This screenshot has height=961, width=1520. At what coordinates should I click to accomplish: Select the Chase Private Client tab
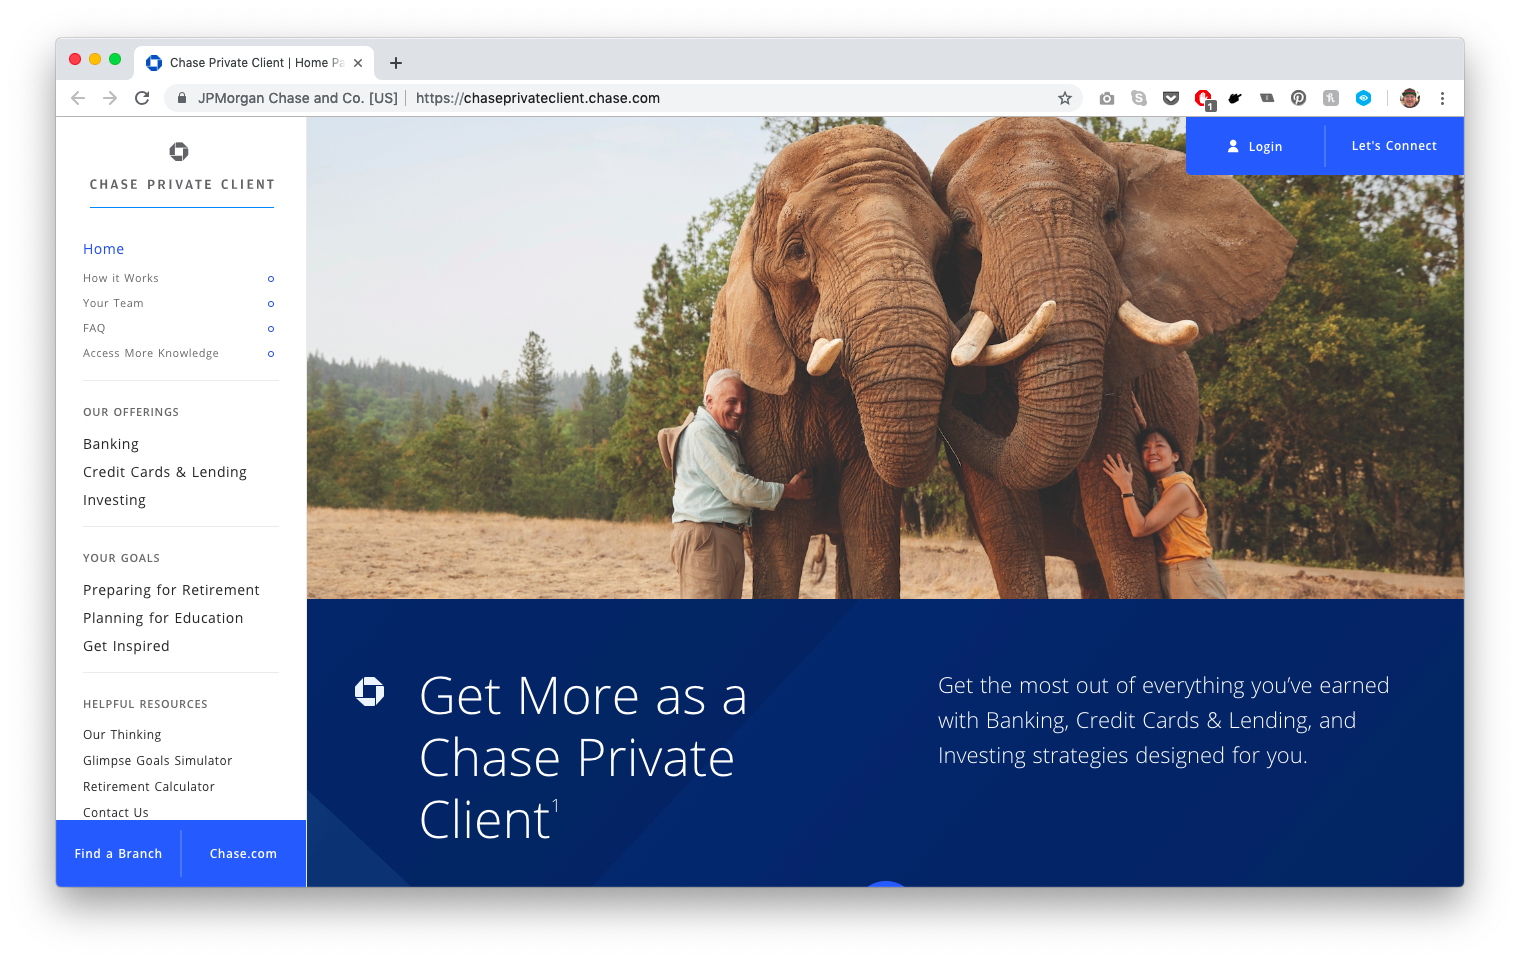254,63
